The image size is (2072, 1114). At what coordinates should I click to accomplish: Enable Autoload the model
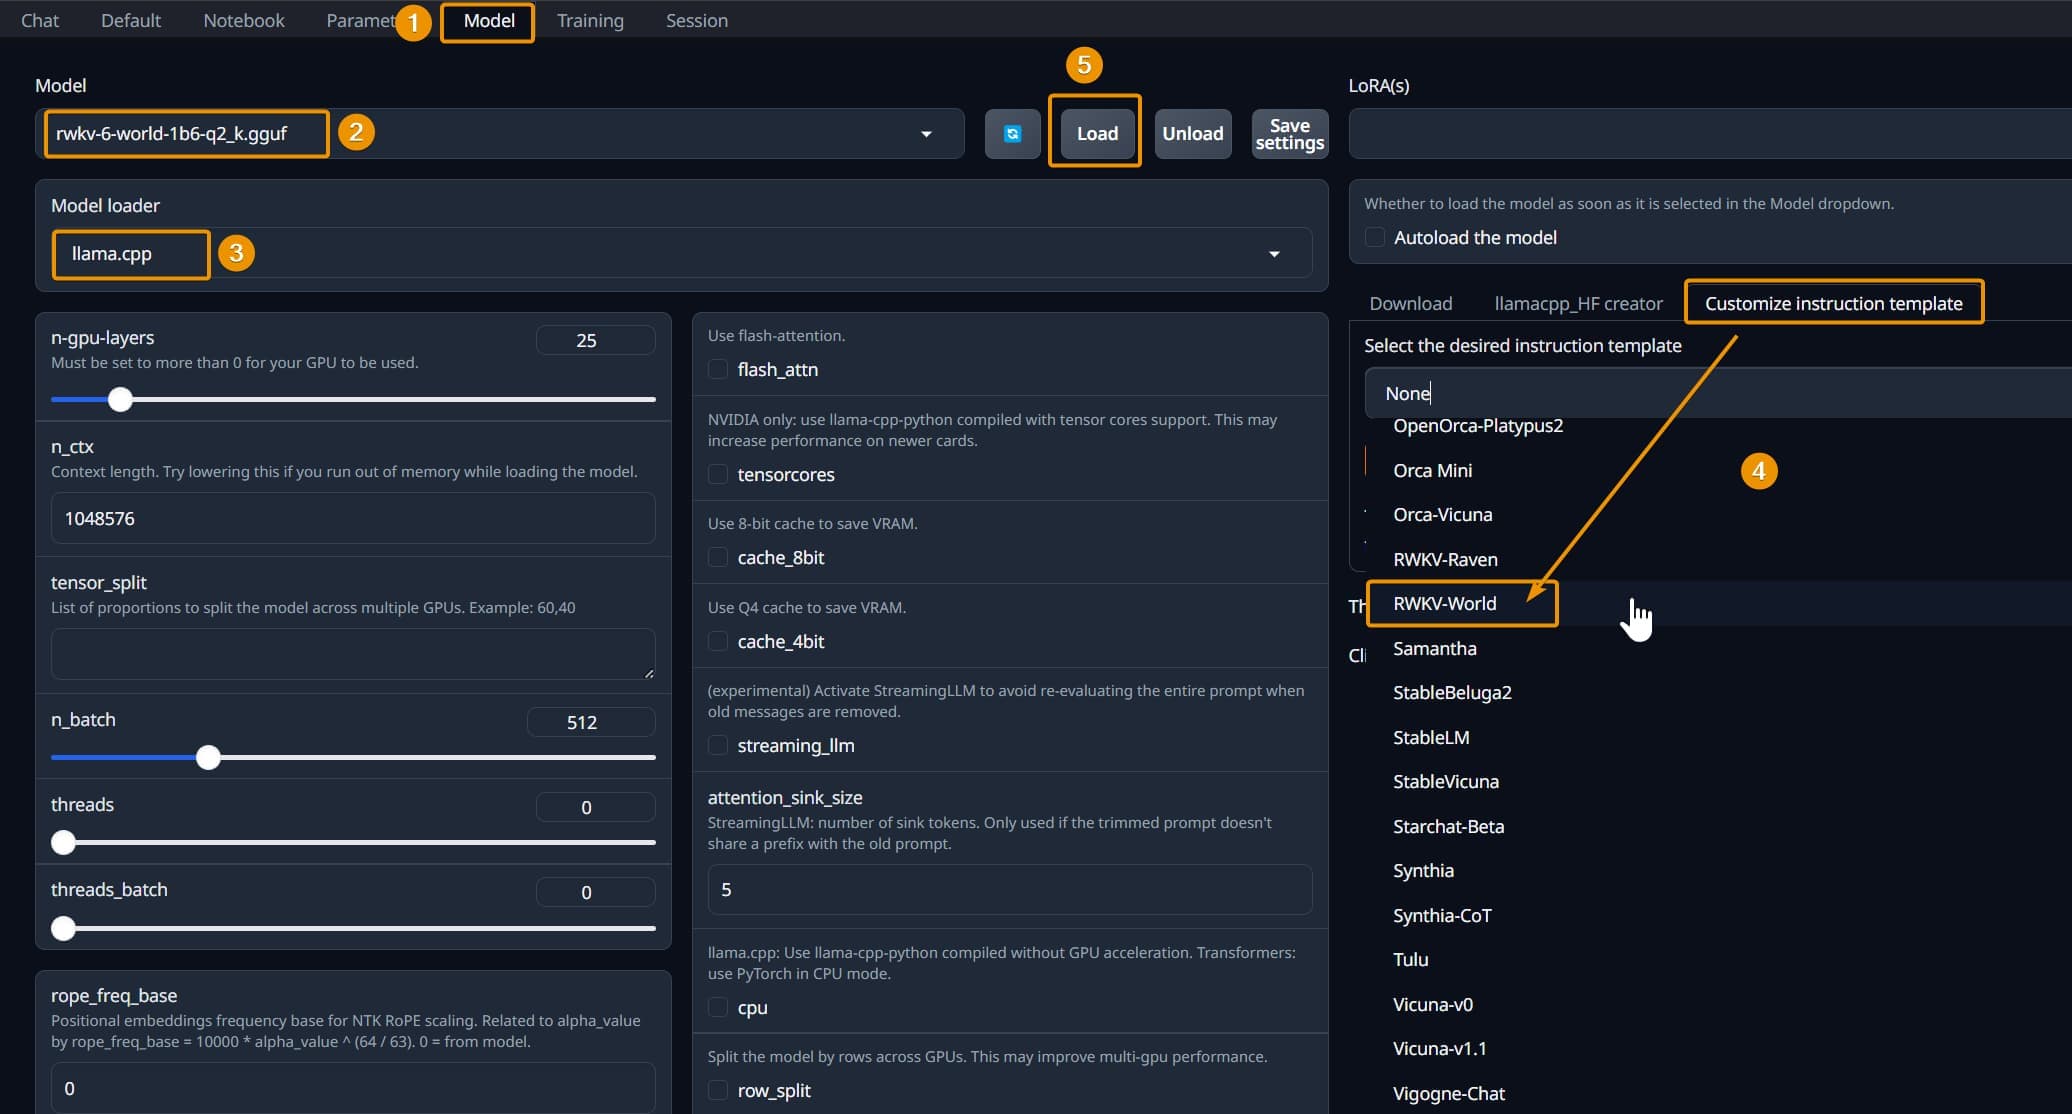1375,237
